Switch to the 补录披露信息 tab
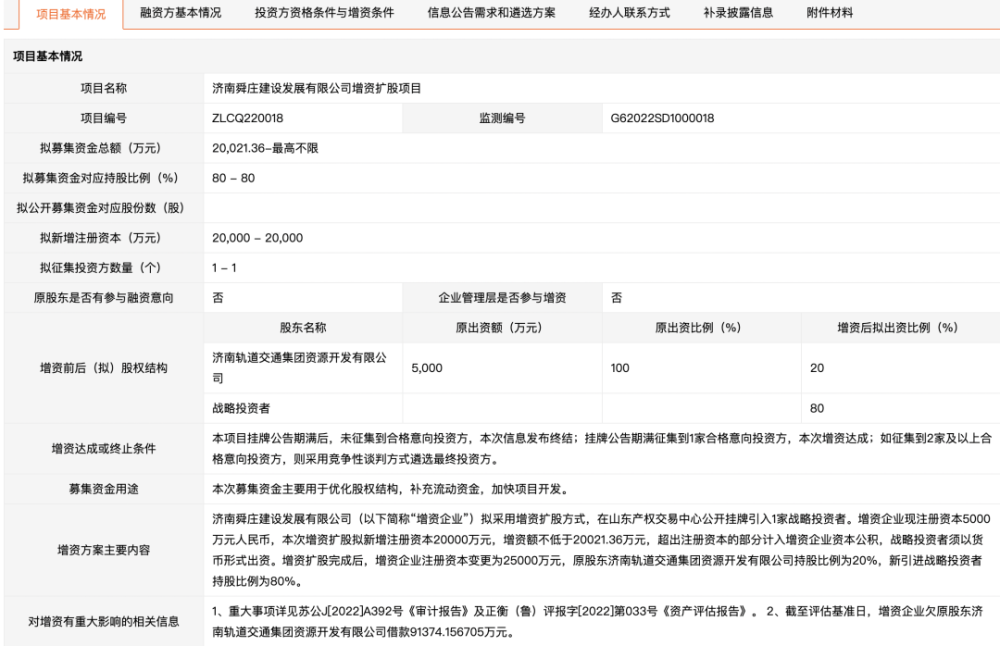Image resolution: width=1000 pixels, height=646 pixels. tap(736, 14)
